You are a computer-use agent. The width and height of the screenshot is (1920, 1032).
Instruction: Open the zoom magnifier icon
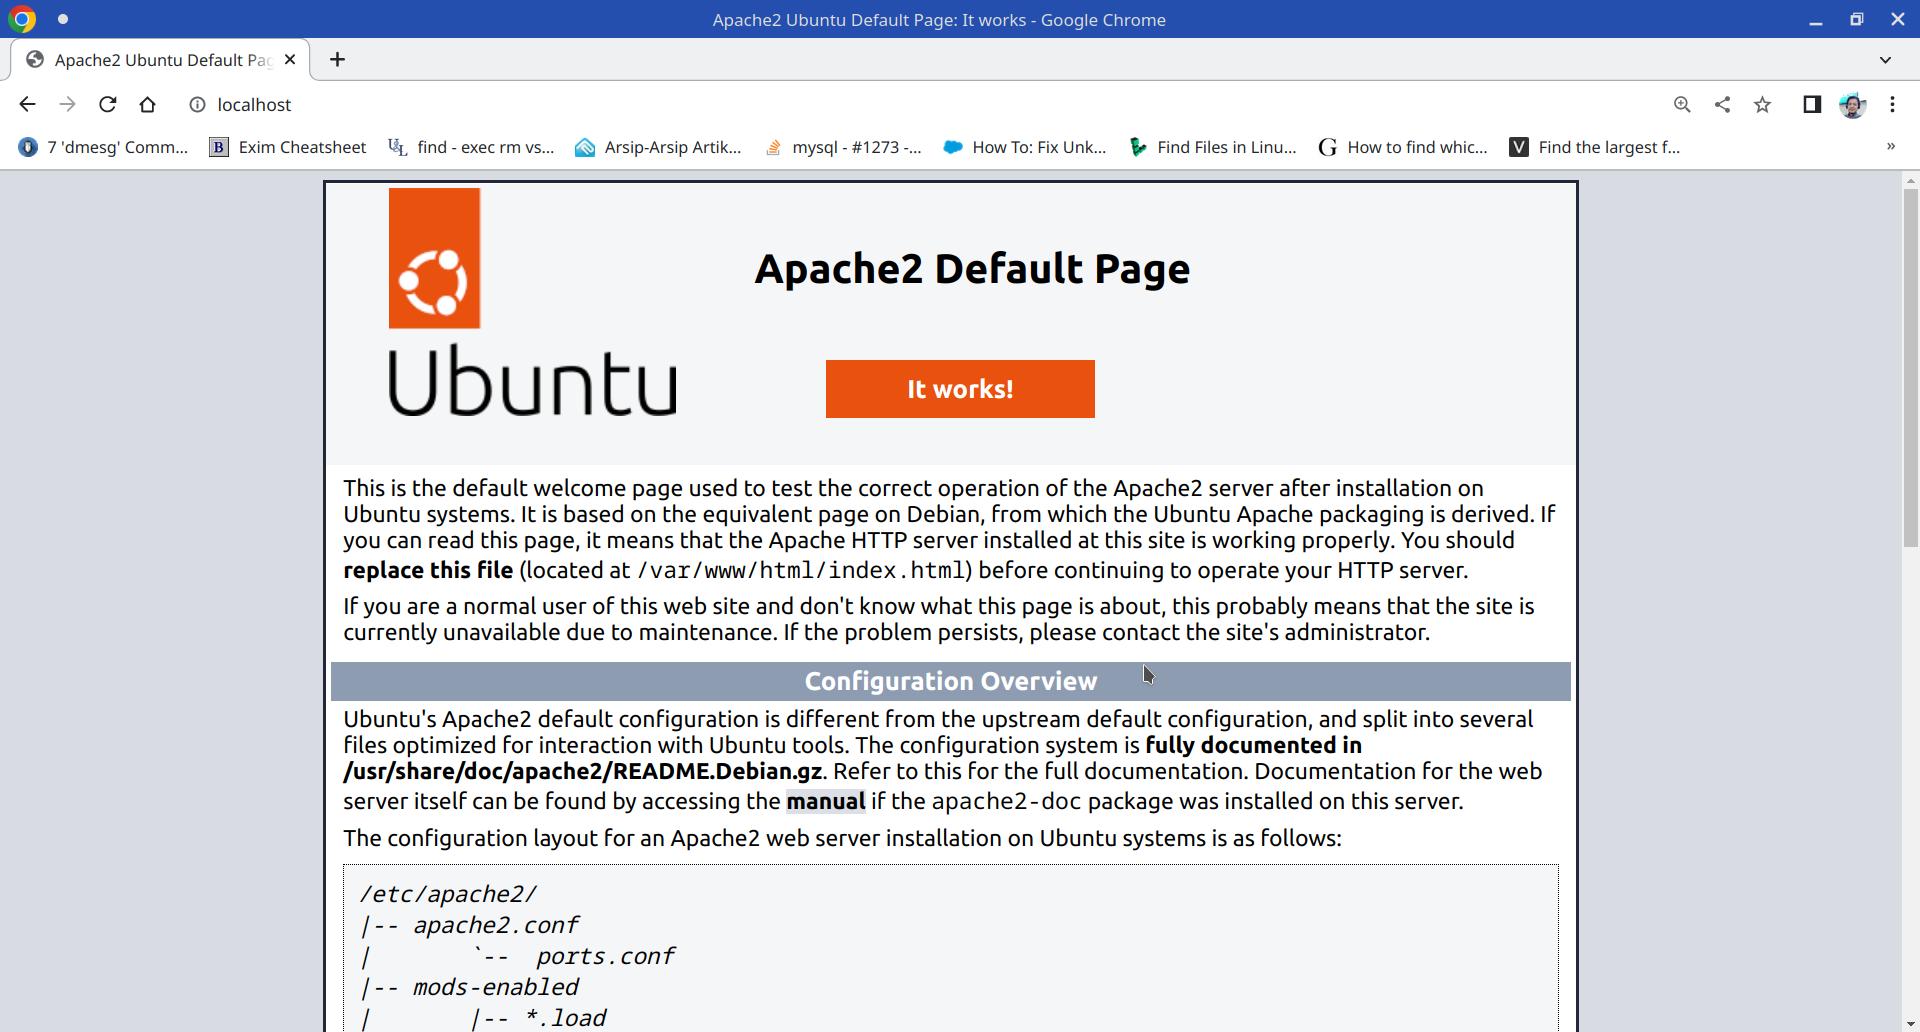(x=1682, y=104)
